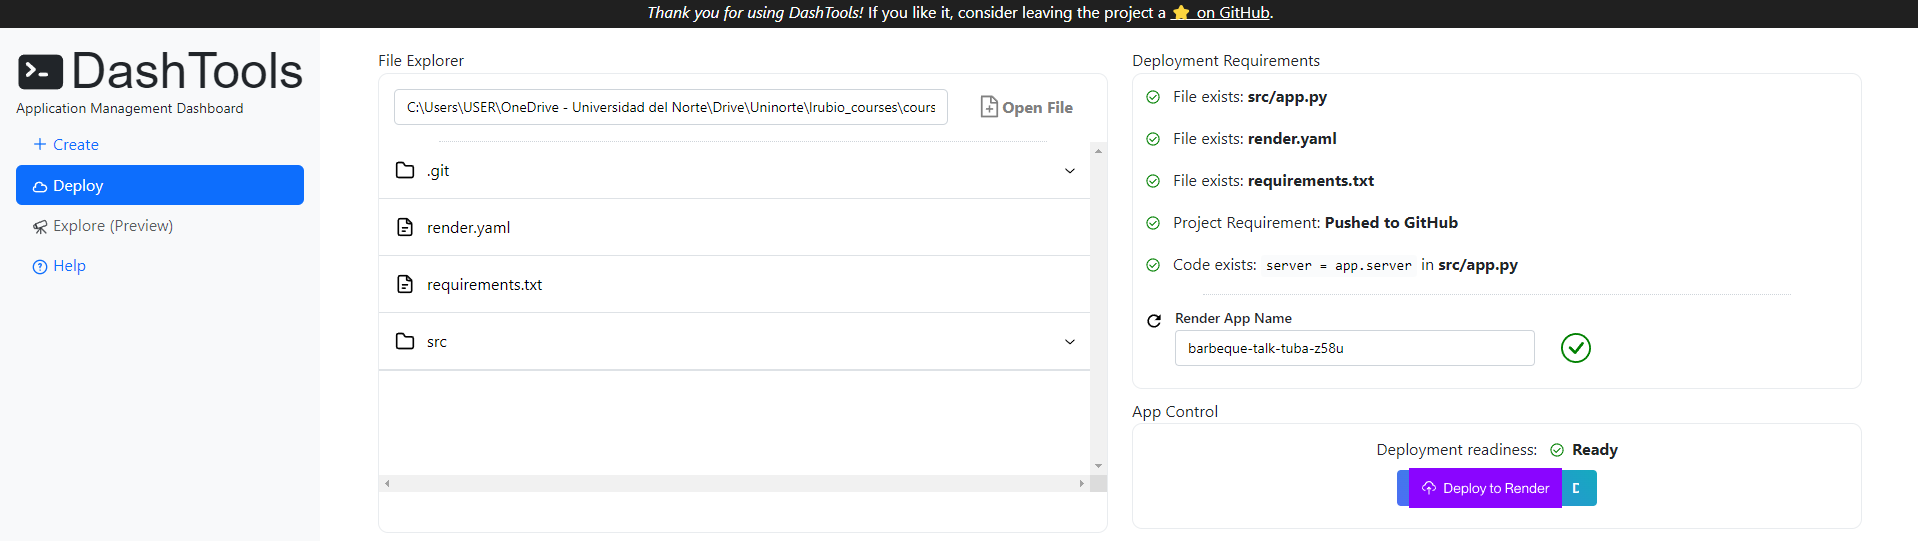1918x541 pixels.
Task: Click the 'server = app.server' code text
Action: tap(1339, 266)
